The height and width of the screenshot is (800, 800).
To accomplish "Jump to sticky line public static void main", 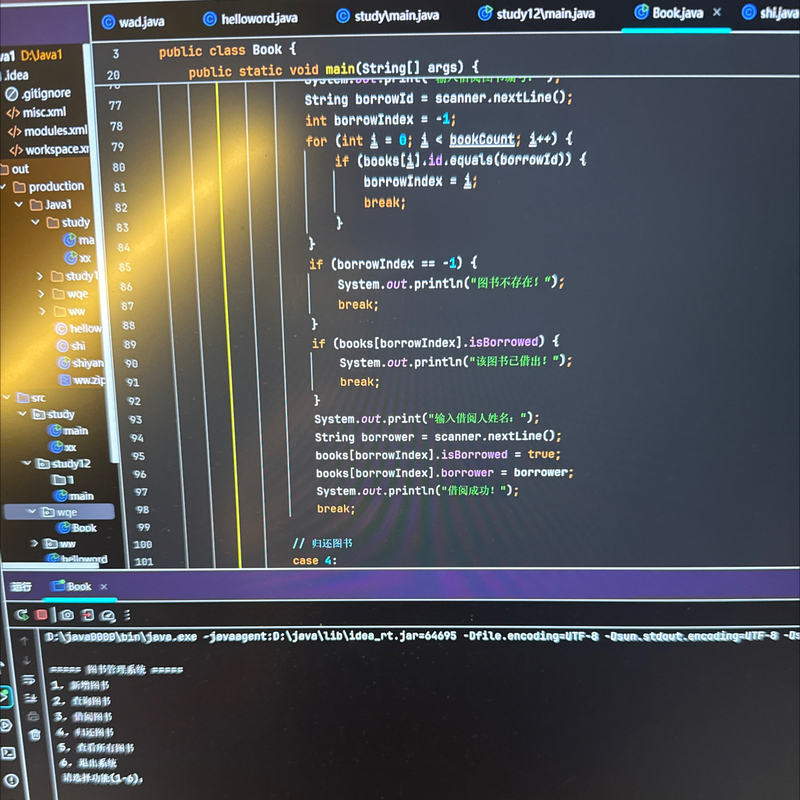I will [334, 69].
